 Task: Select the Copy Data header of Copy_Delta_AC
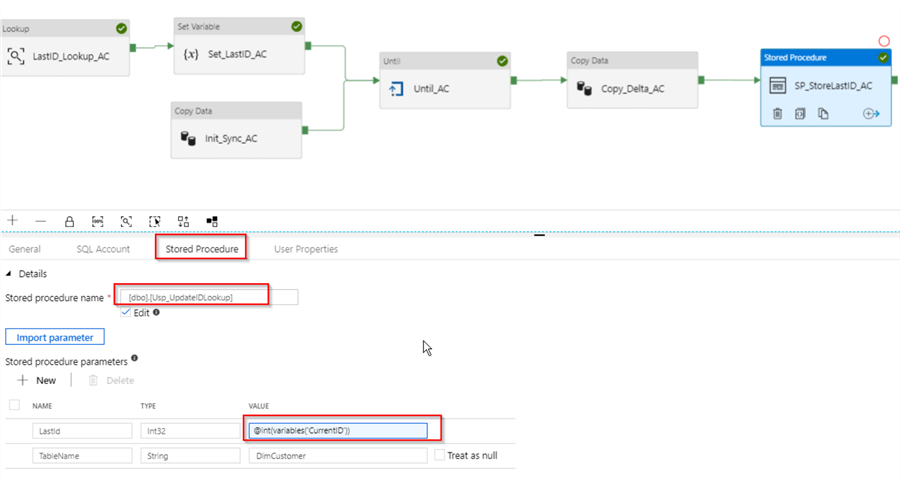point(633,60)
